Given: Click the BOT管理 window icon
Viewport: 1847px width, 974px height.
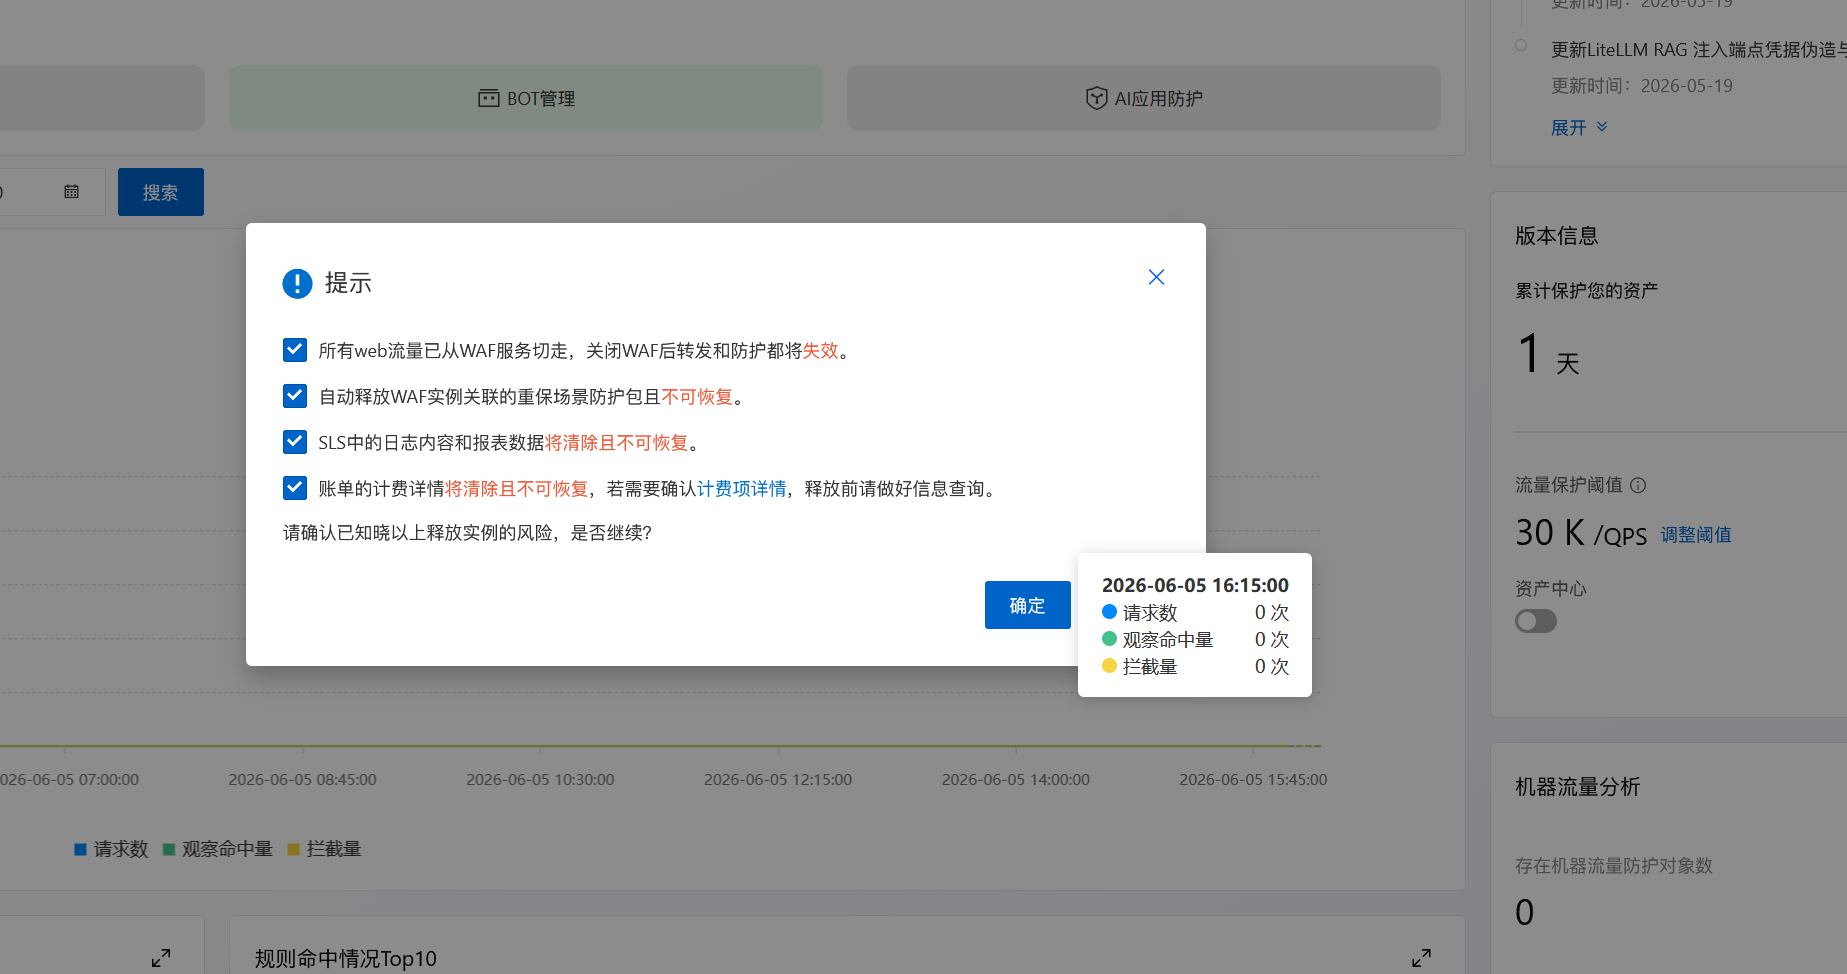Looking at the screenshot, I should coord(489,98).
